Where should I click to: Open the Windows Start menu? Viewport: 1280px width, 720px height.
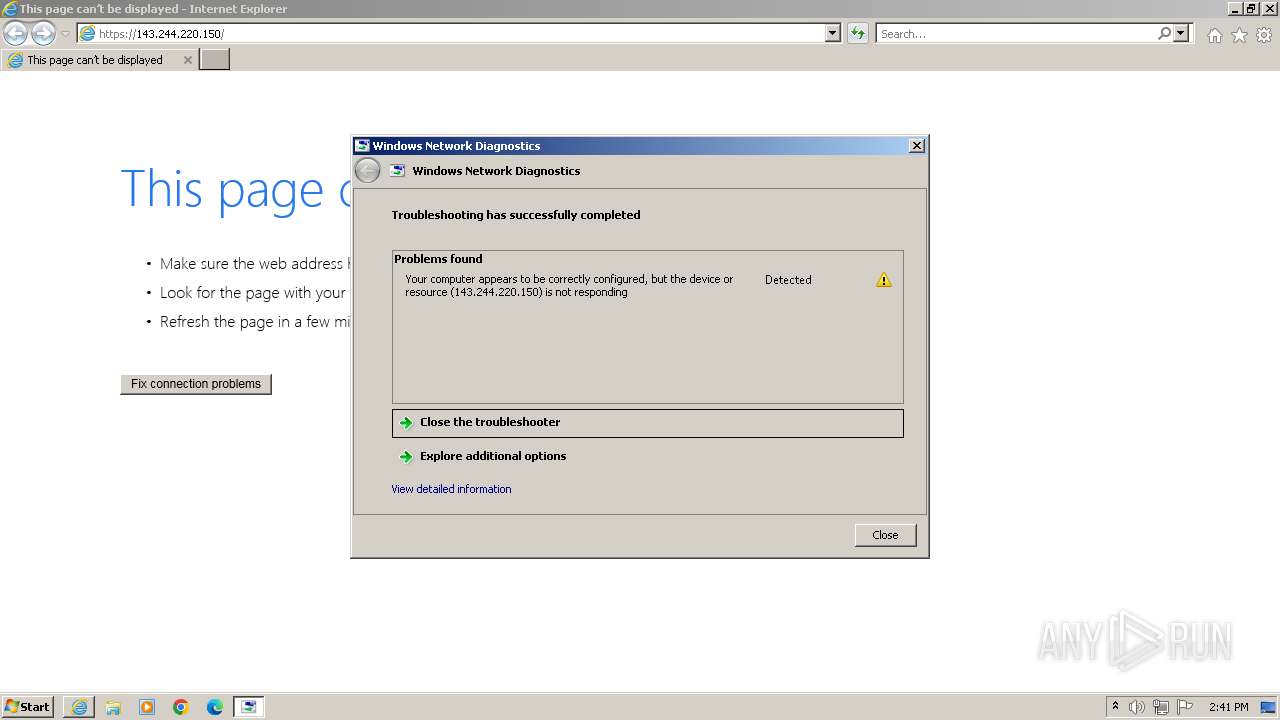point(27,707)
